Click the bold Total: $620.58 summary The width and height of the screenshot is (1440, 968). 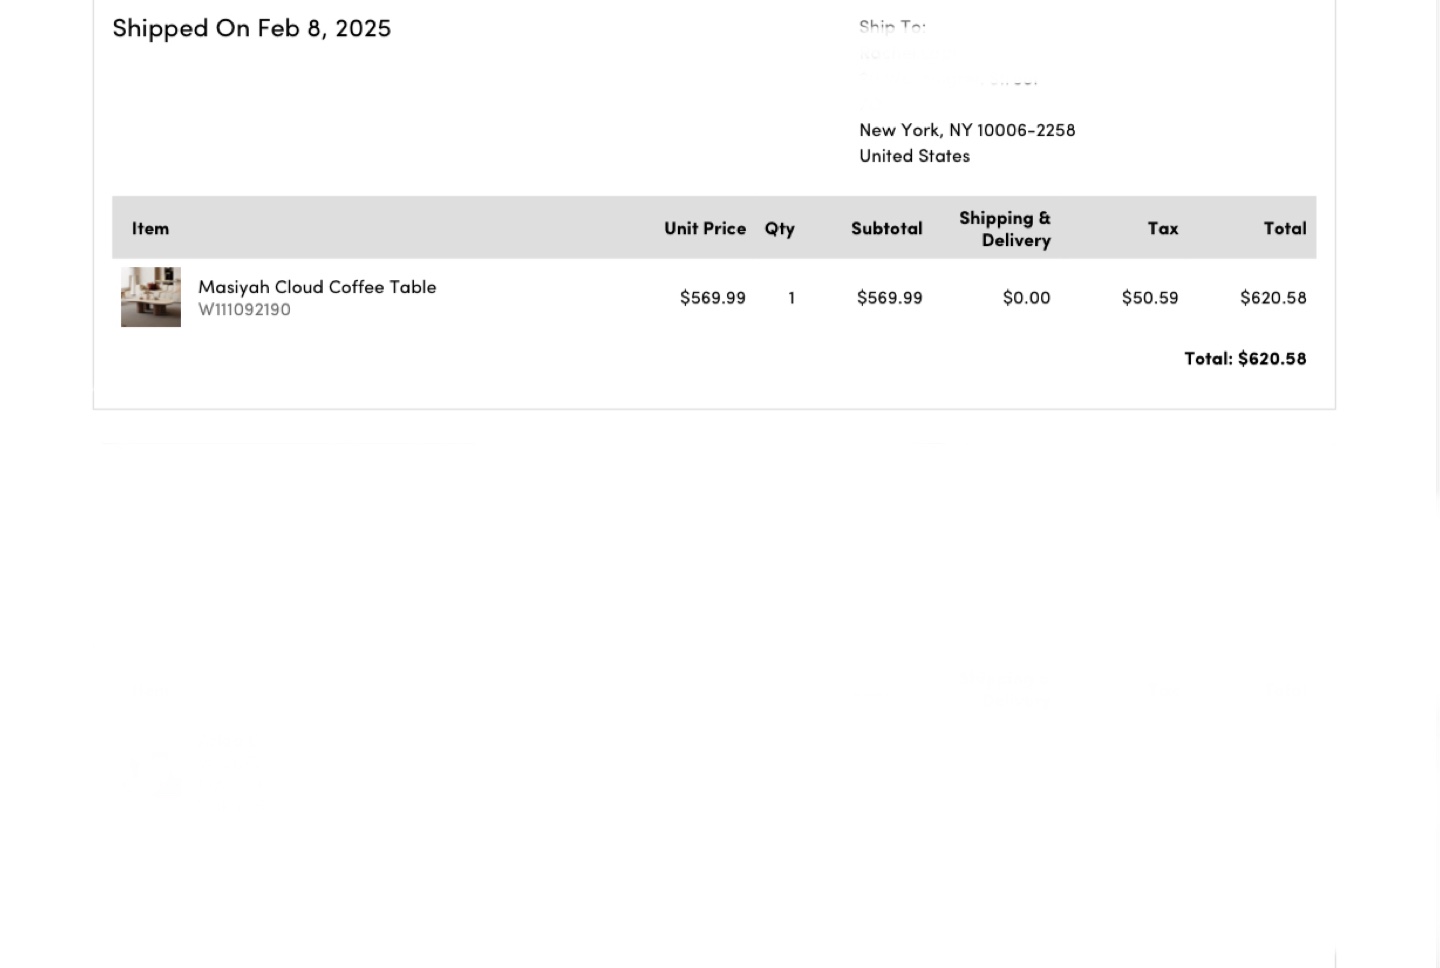tap(1245, 358)
